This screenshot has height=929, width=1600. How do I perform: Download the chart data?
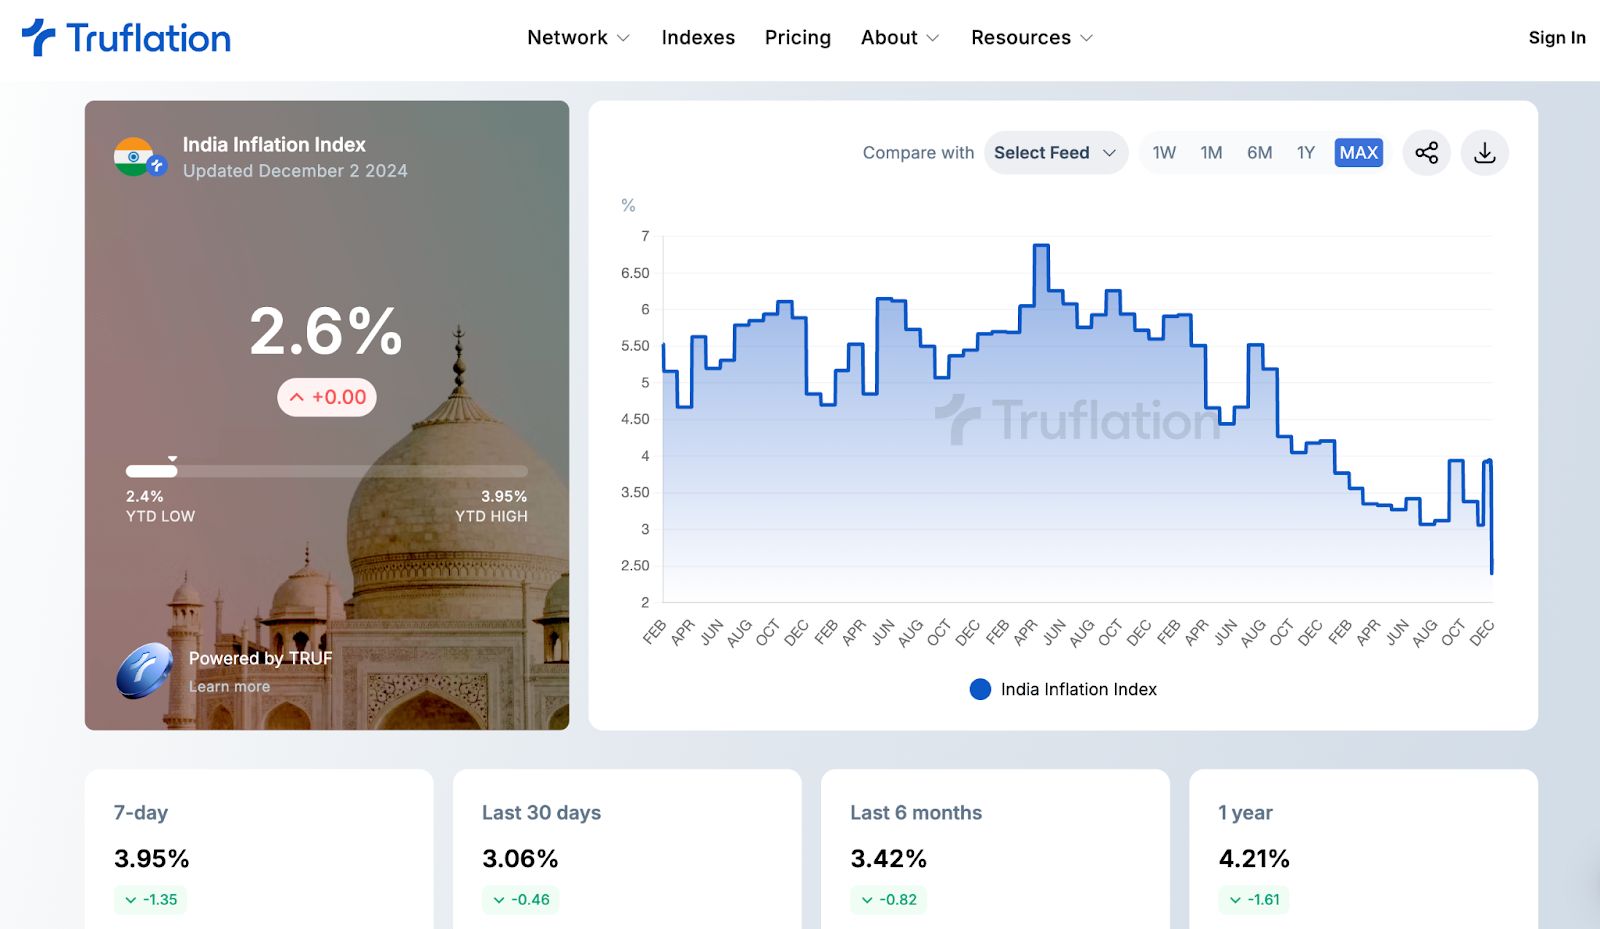pos(1484,153)
